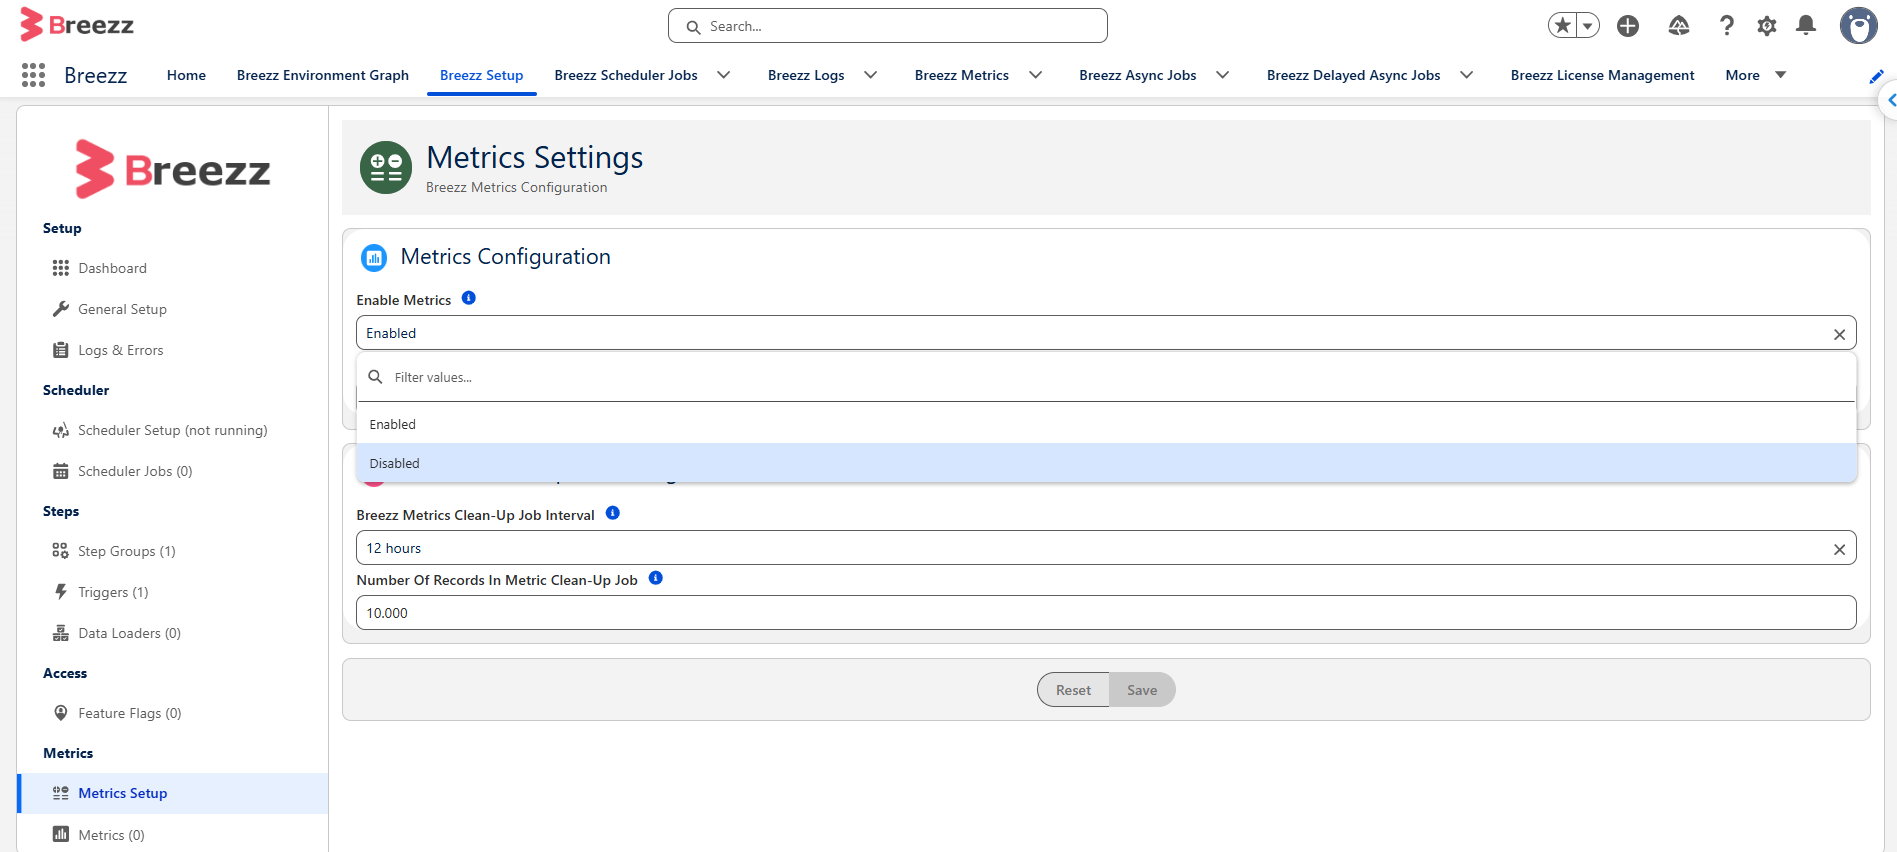Screen dimensions: 1897x852
Task: Open Triggers (1) in sidebar
Action: [113, 592]
